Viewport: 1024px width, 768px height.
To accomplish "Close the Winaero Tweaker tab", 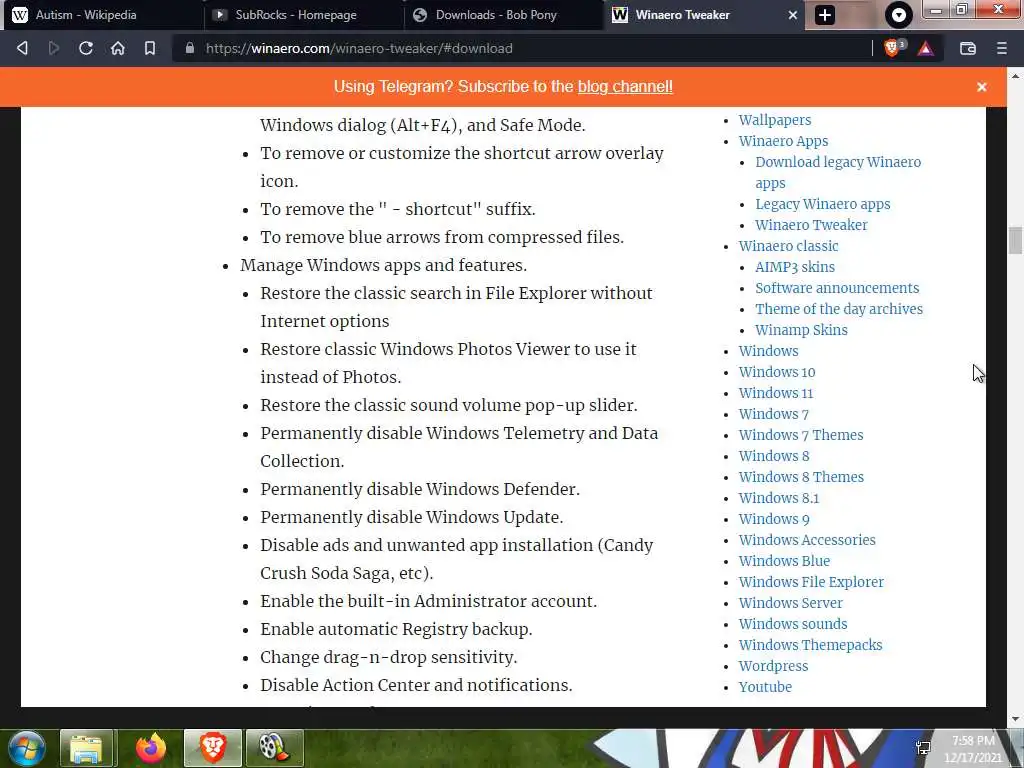I will (x=792, y=15).
